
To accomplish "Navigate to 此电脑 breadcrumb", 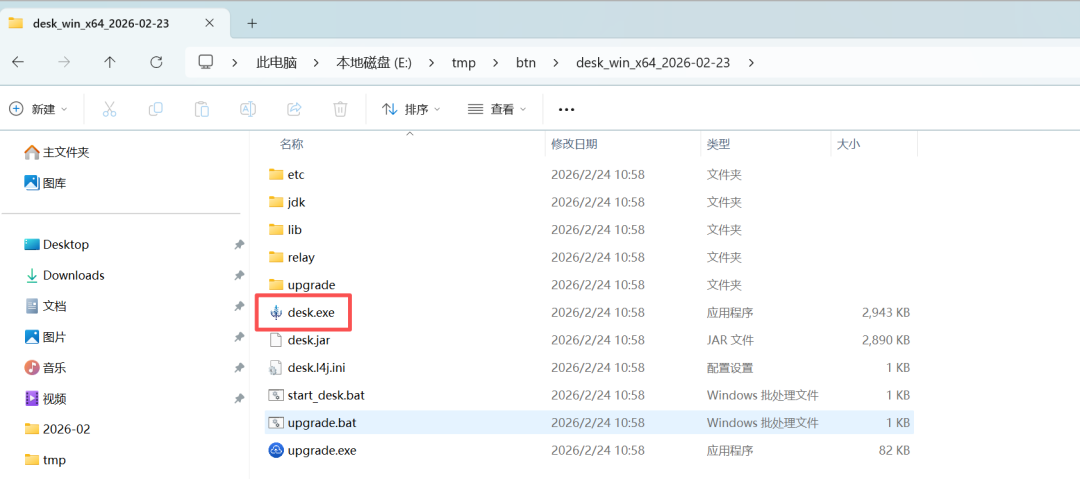I will tap(276, 63).
